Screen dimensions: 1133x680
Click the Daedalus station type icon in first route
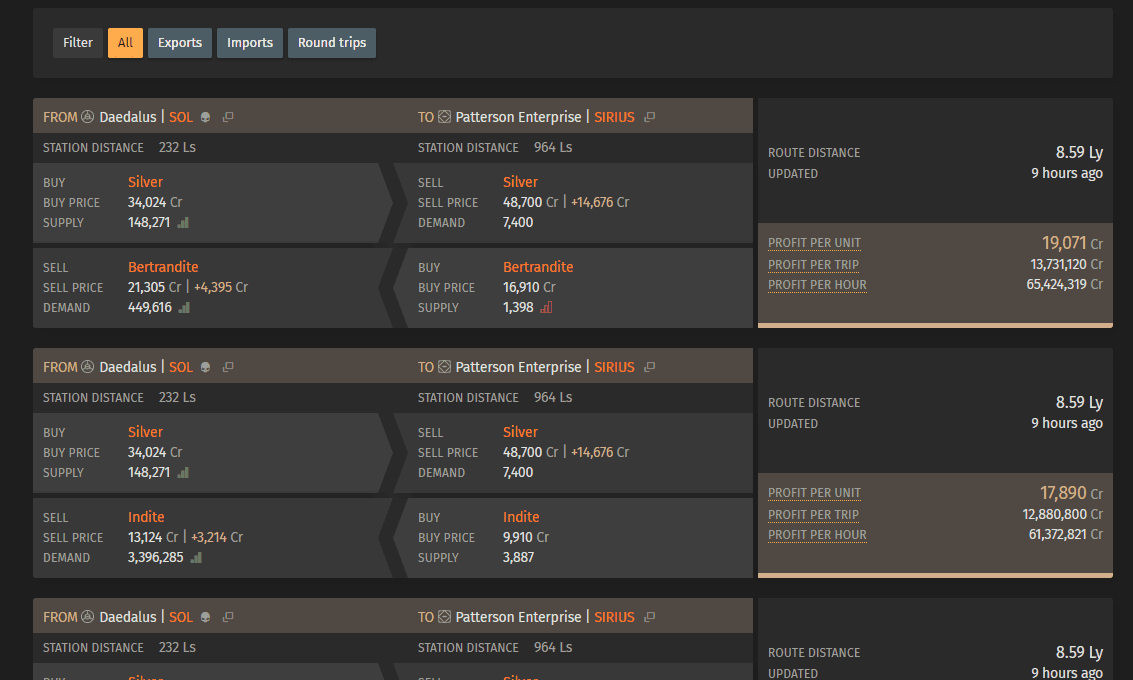[x=88, y=117]
